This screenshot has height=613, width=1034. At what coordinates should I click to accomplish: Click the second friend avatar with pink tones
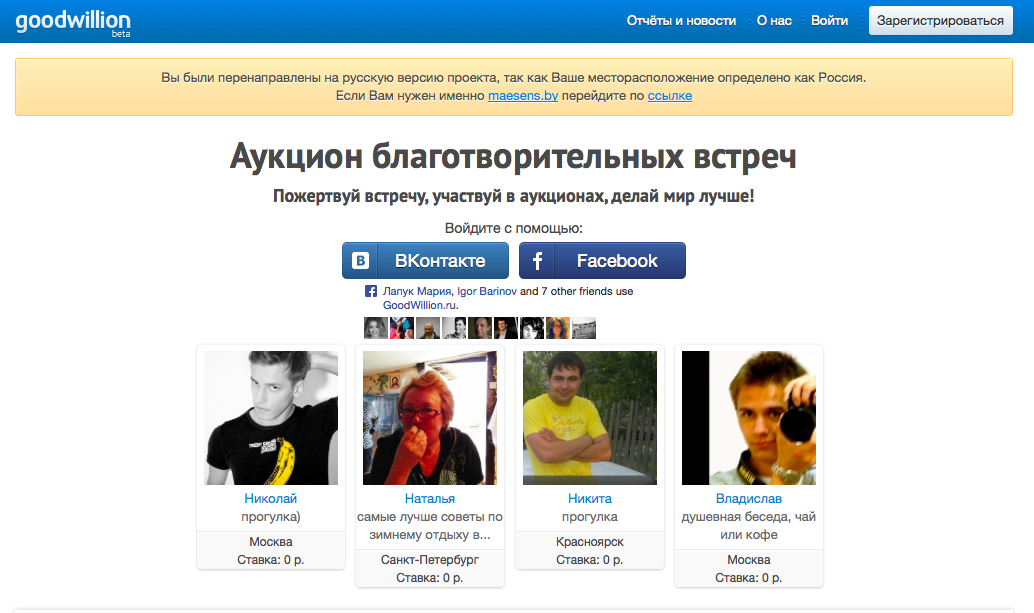click(402, 328)
